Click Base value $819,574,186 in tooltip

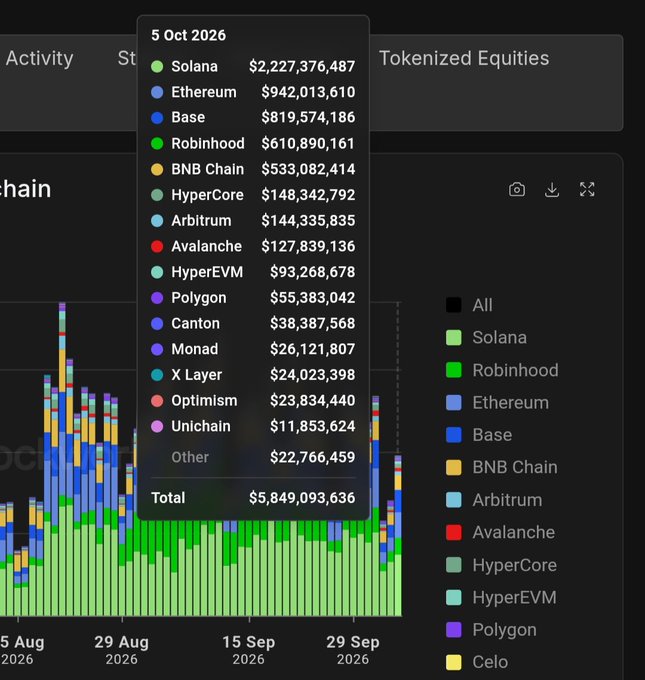click(308, 117)
